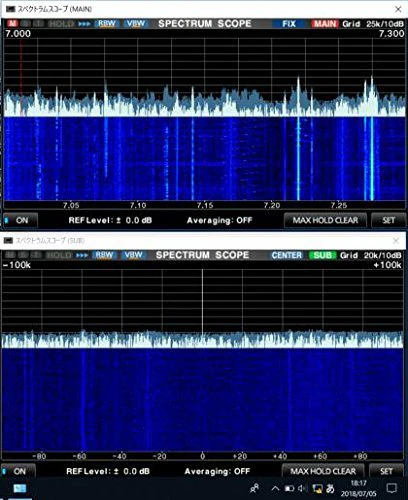
Task: Click the red M marker icon in MAIN scope
Action: [13, 23]
